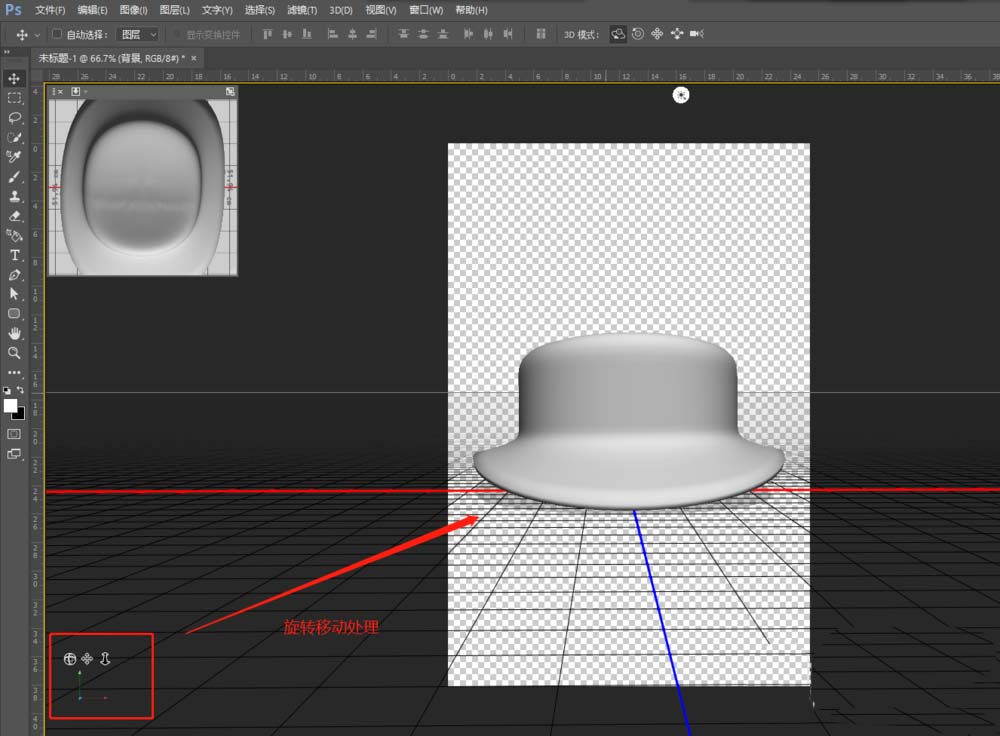Activate the 3D camera mode icon
1000x736 pixels.
click(695, 33)
